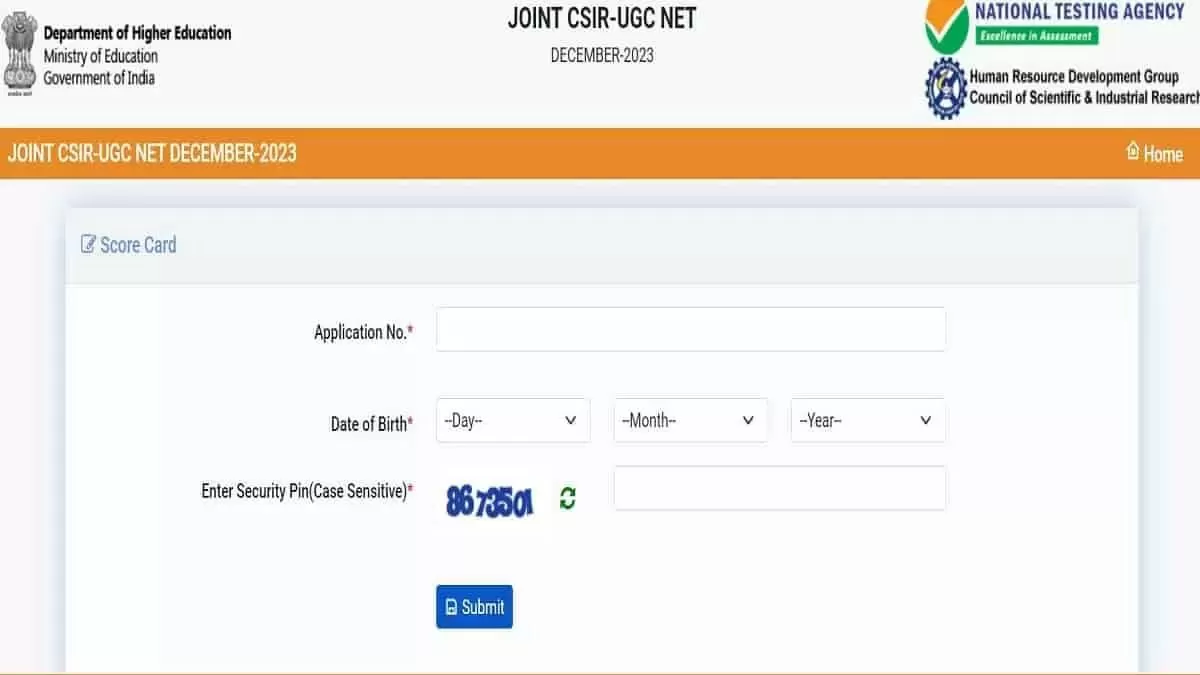Click the National Testing Agency logo
This screenshot has height=675, width=1200.
pos(946,27)
